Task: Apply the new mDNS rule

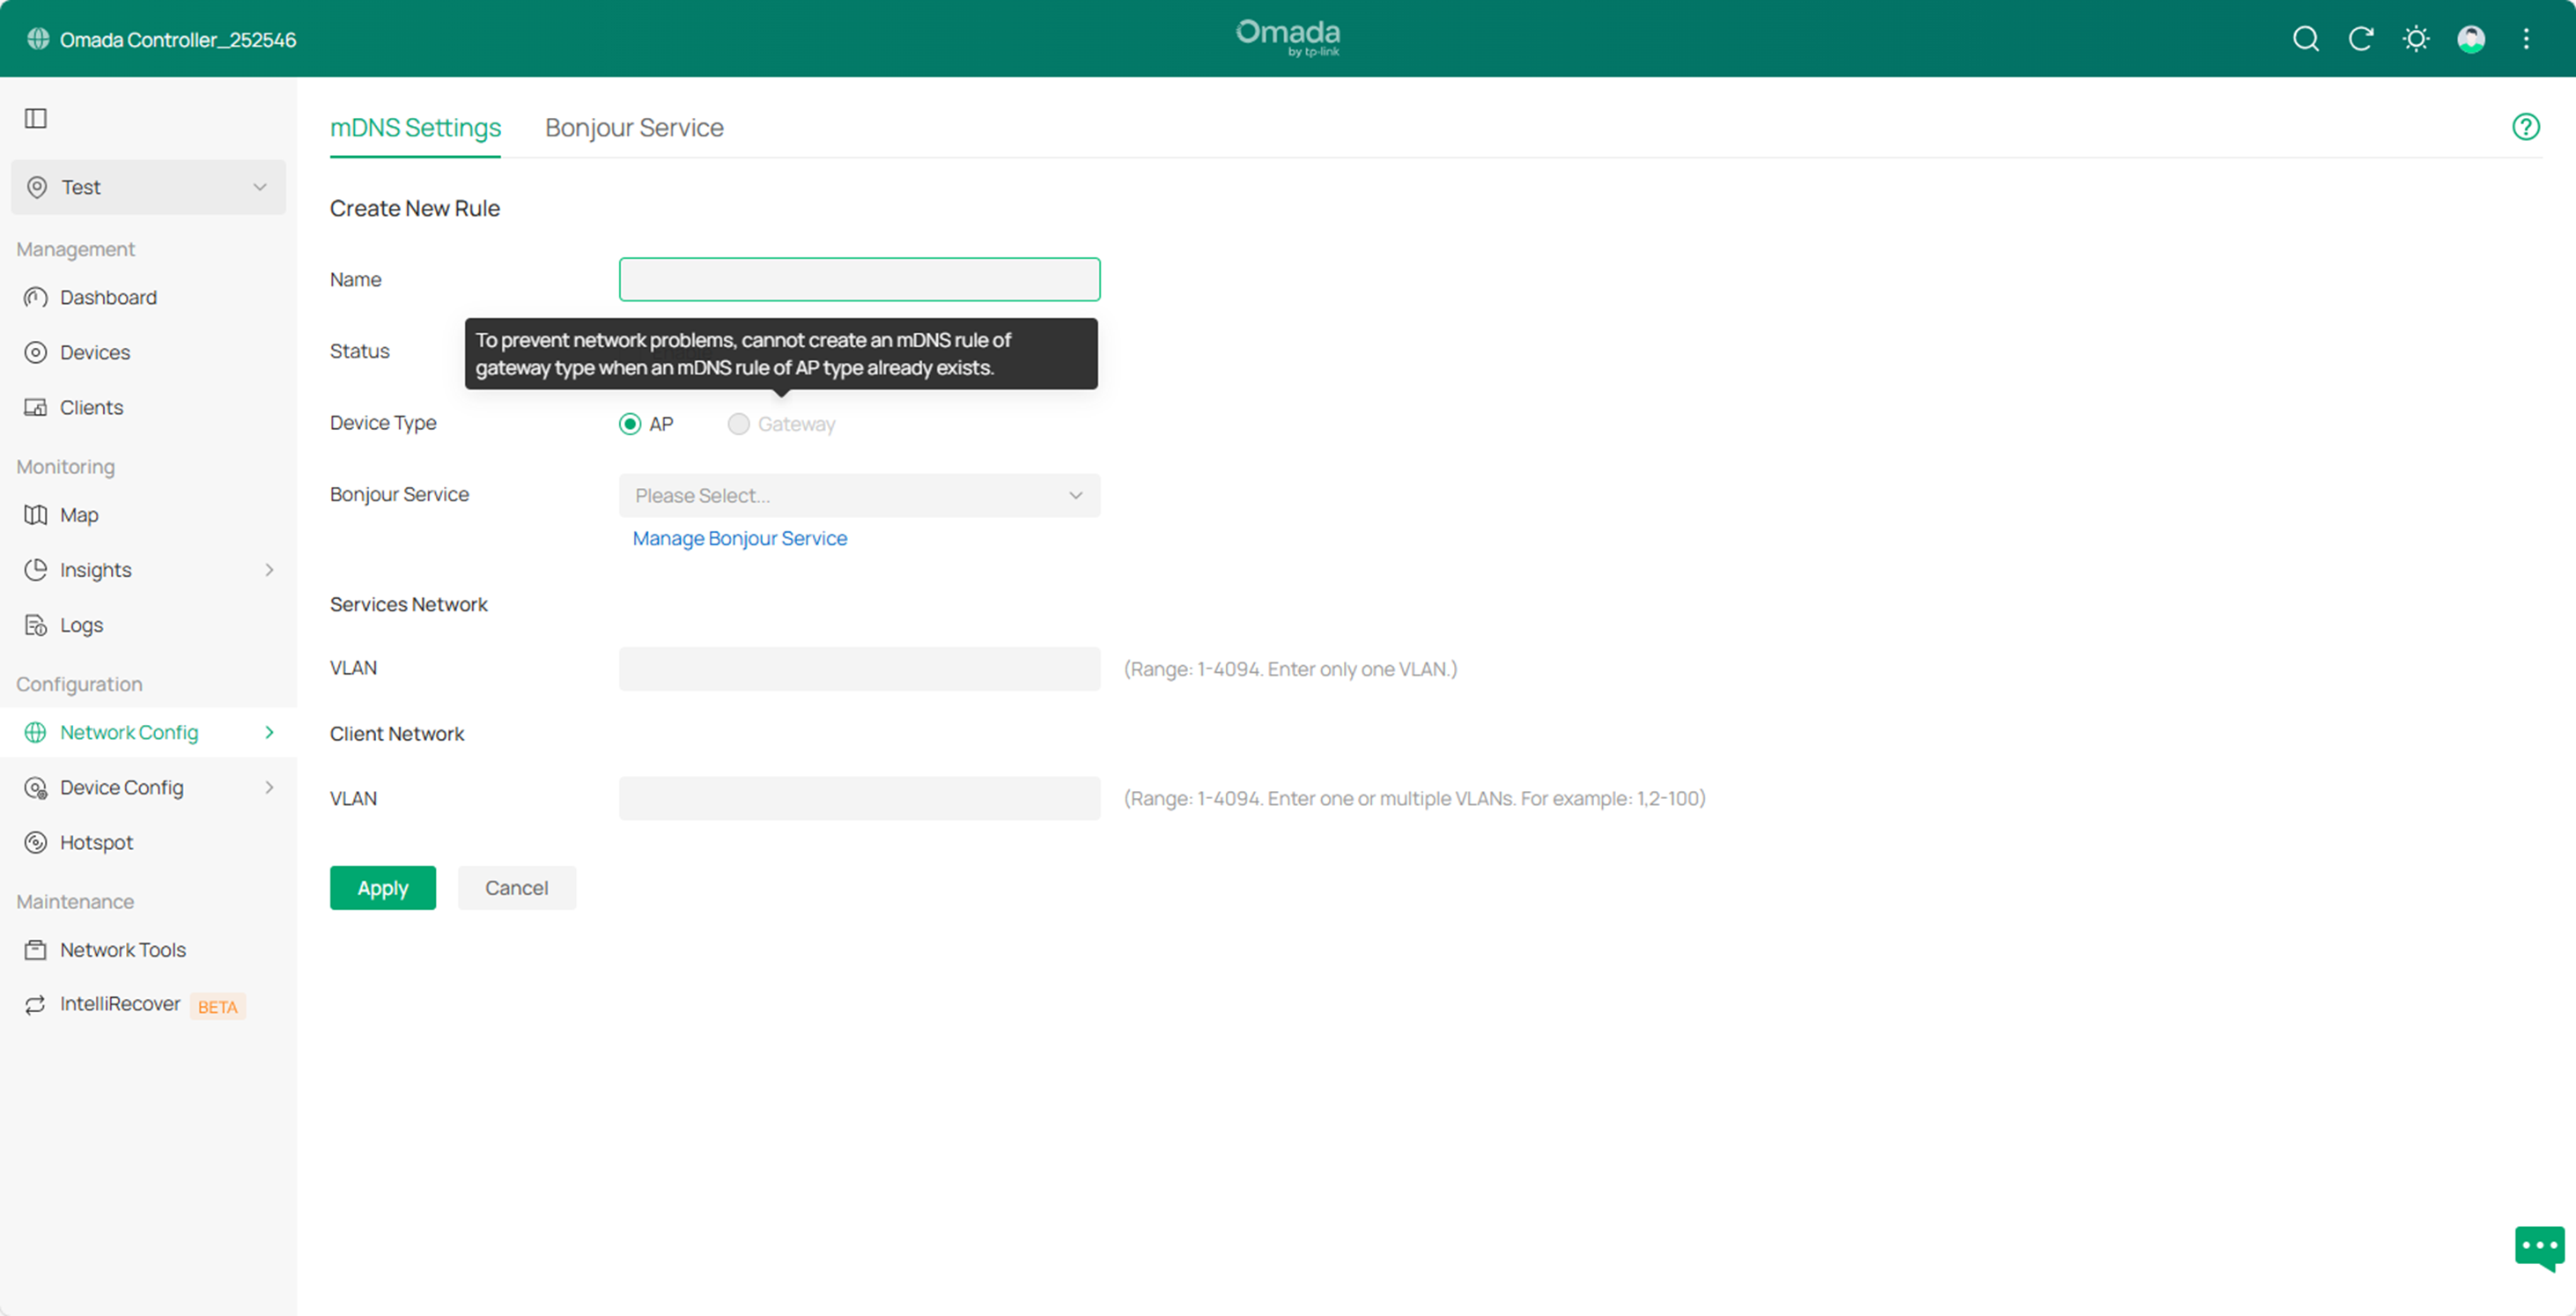Action: [x=382, y=887]
